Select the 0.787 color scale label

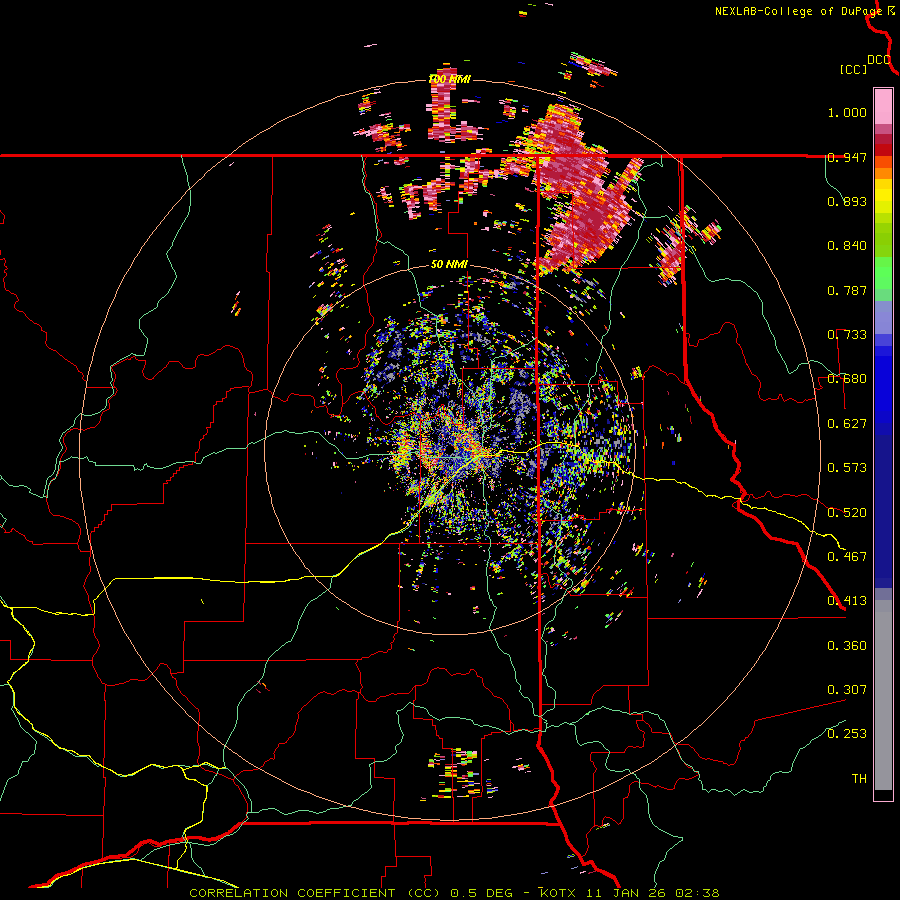[847, 290]
